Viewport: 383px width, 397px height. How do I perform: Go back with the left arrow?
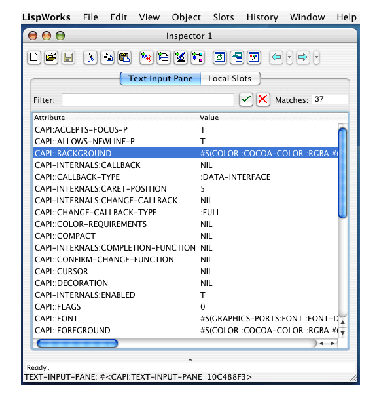click(x=276, y=58)
